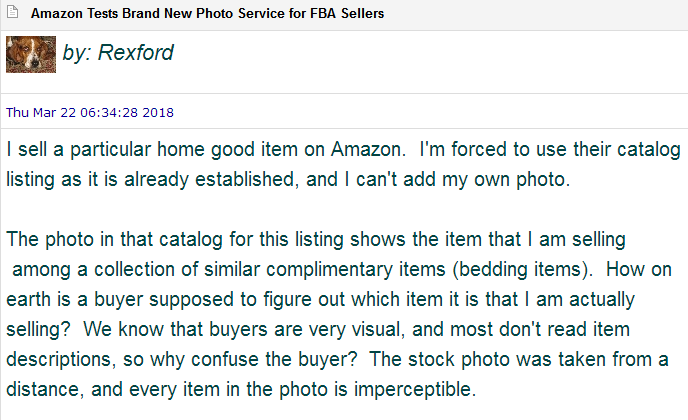Screen dimensions: 688x420
Task: Open the author name Rexford
Action: pos(135,53)
